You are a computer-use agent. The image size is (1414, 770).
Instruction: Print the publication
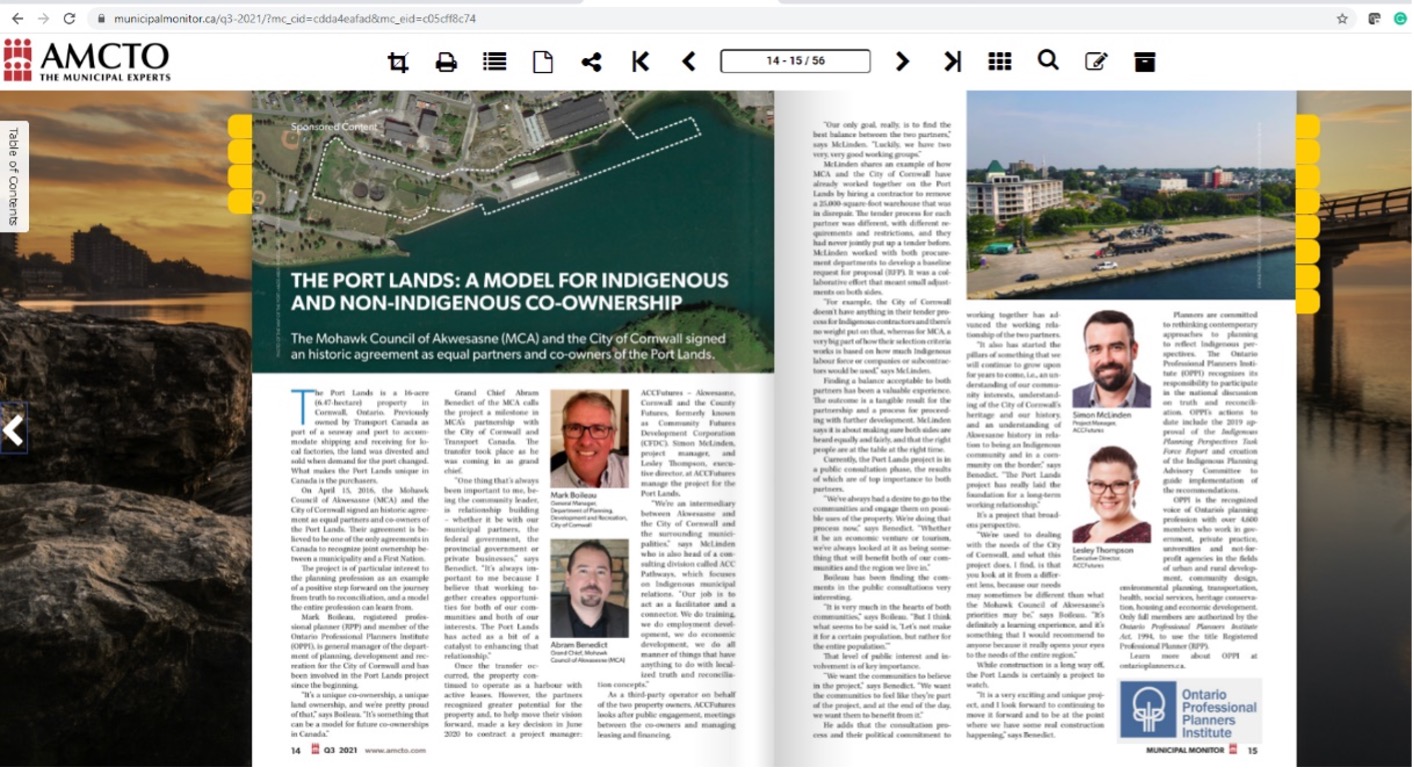click(x=446, y=62)
